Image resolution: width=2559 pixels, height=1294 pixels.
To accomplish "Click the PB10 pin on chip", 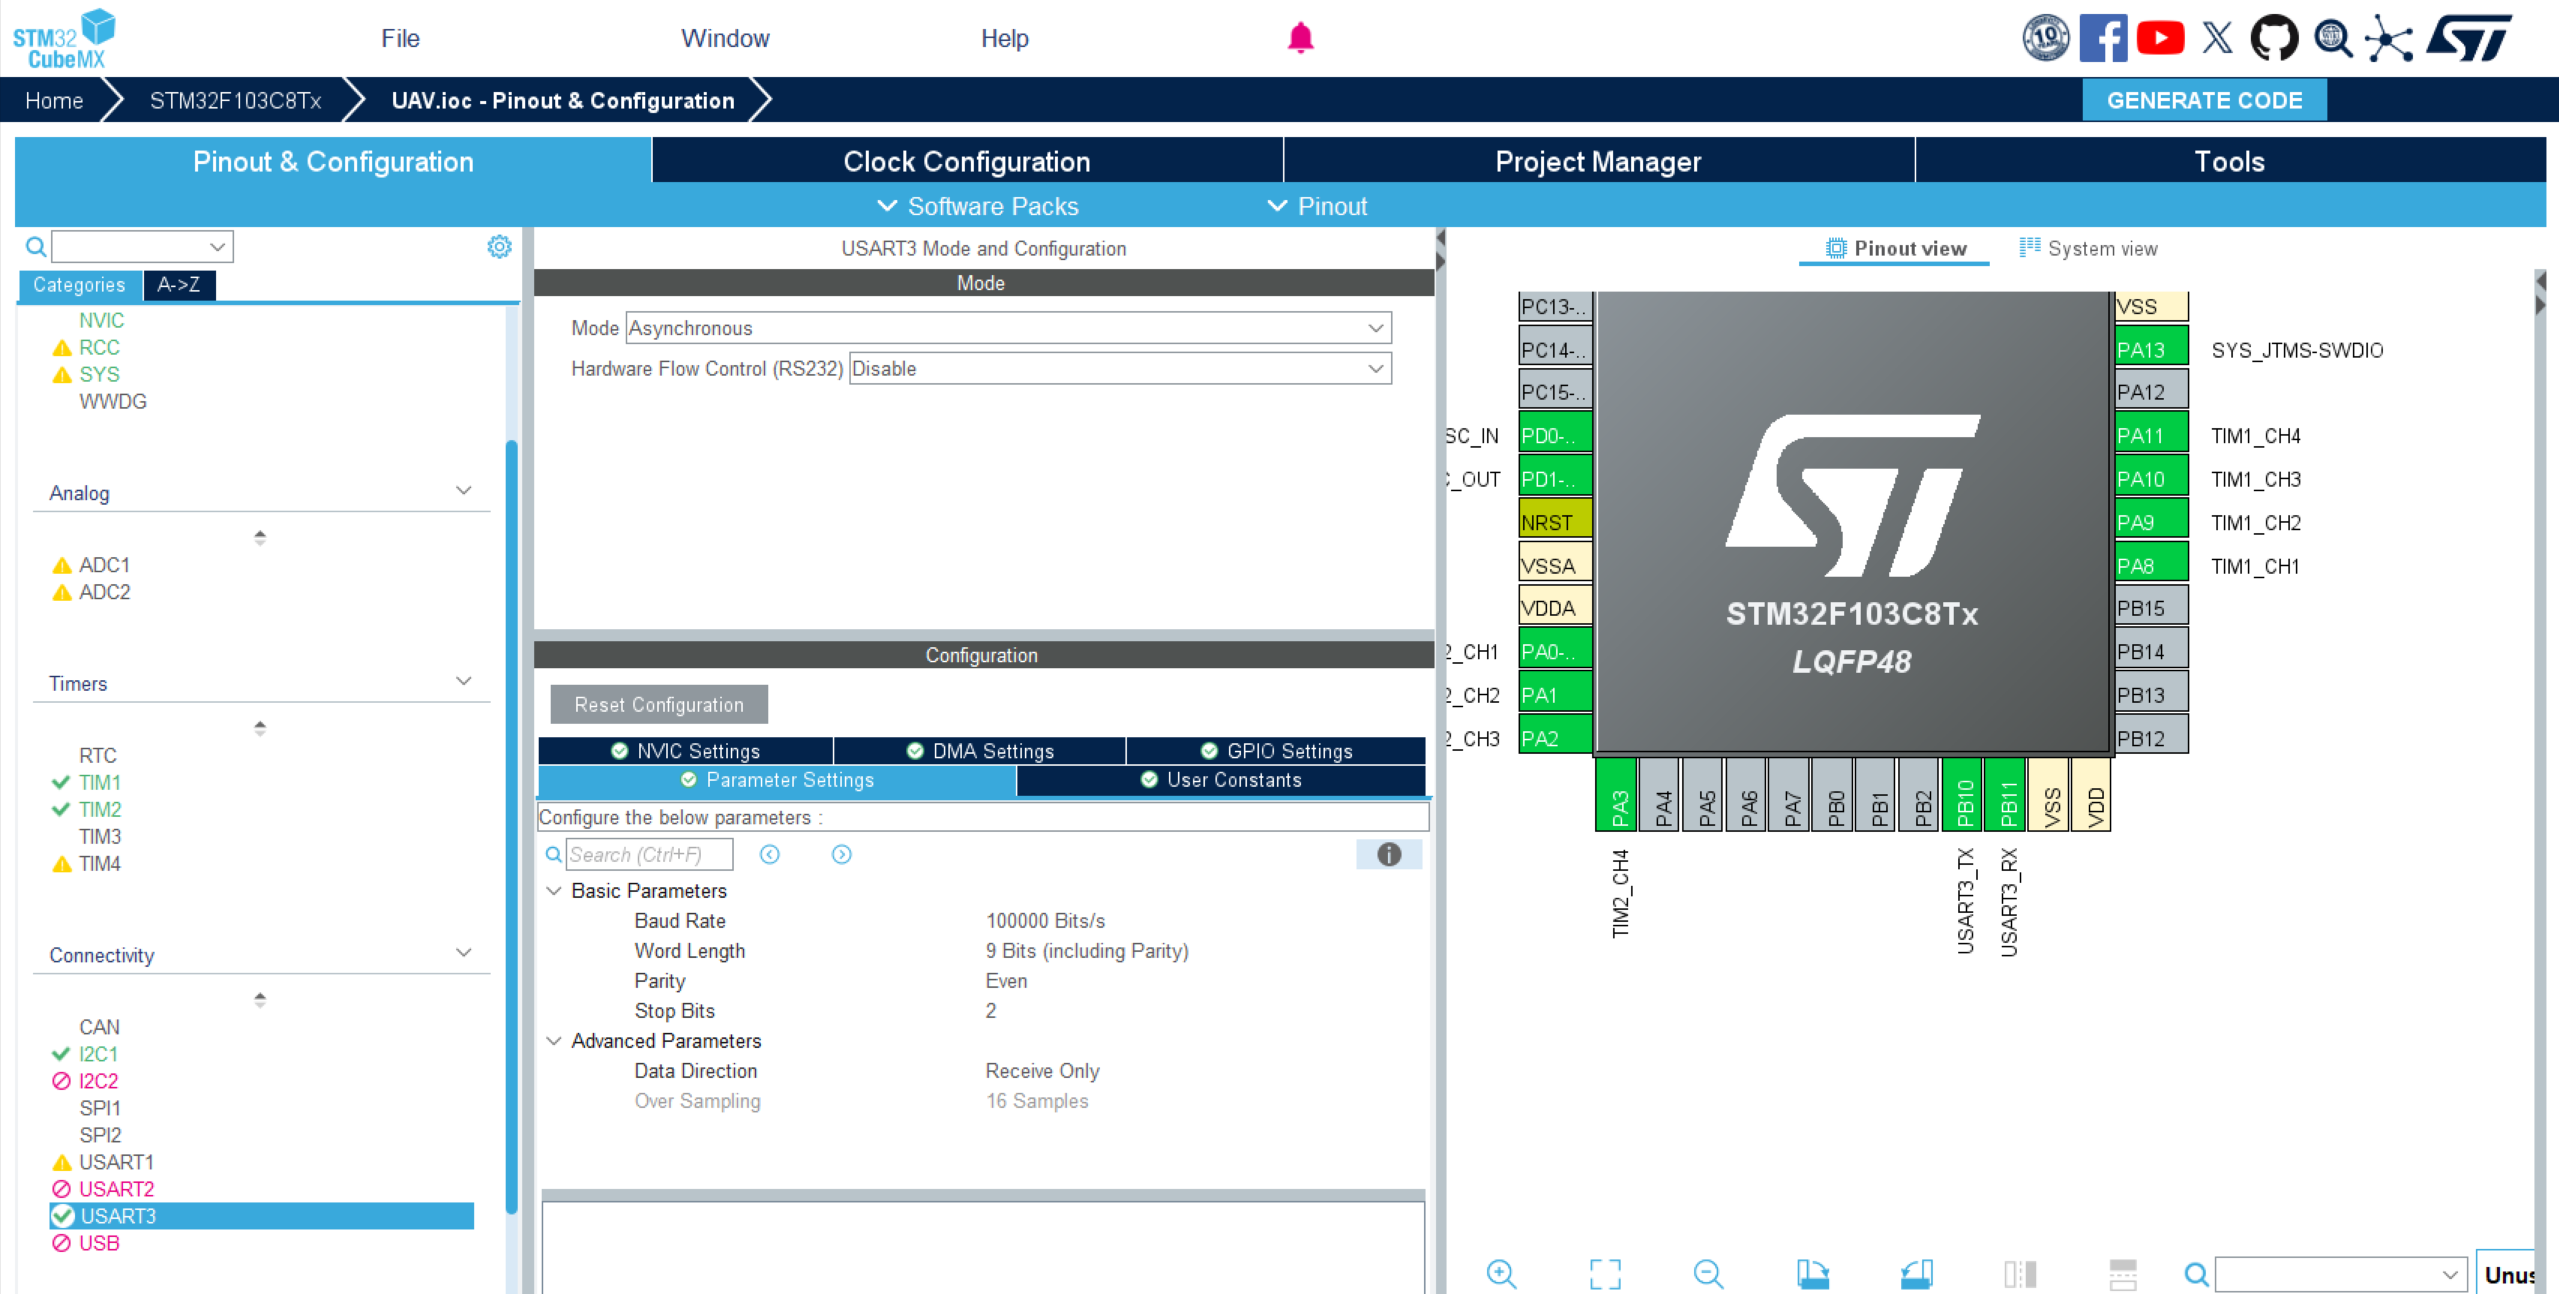I will (1964, 796).
